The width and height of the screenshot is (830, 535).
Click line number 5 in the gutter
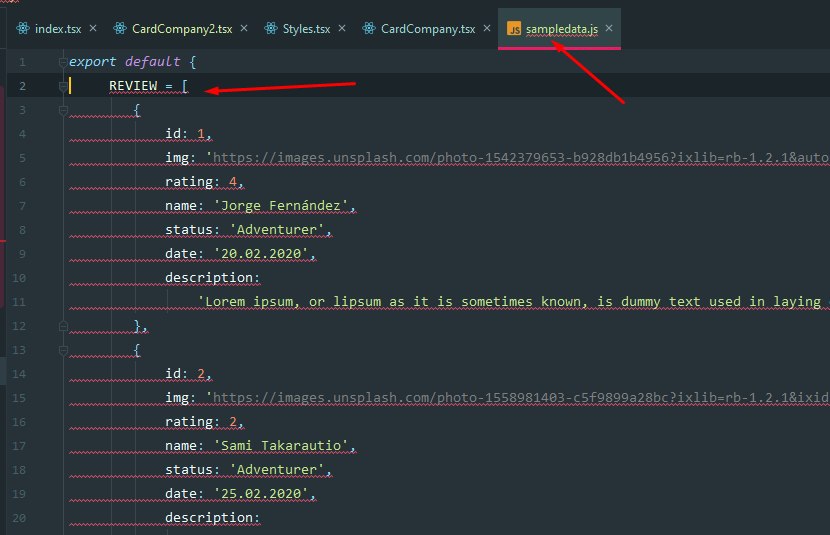pos(22,158)
